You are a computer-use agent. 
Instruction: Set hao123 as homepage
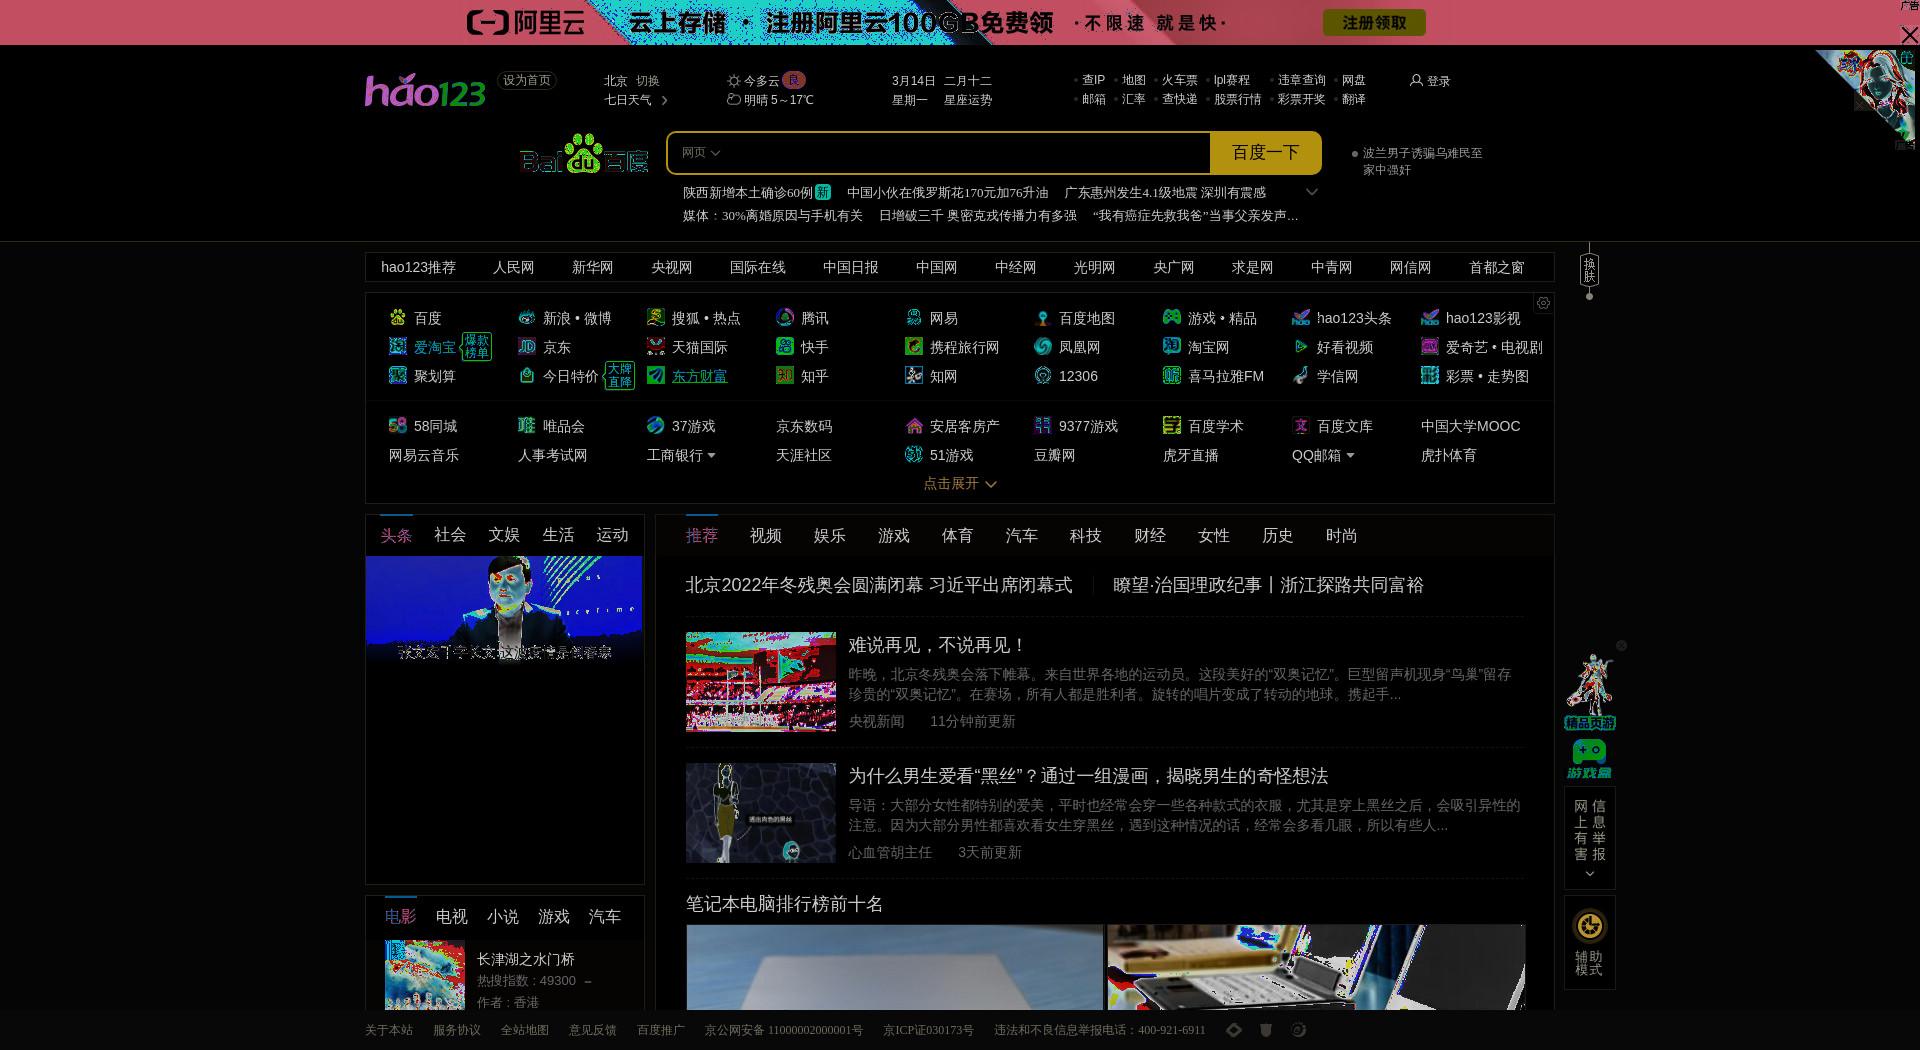pos(527,80)
